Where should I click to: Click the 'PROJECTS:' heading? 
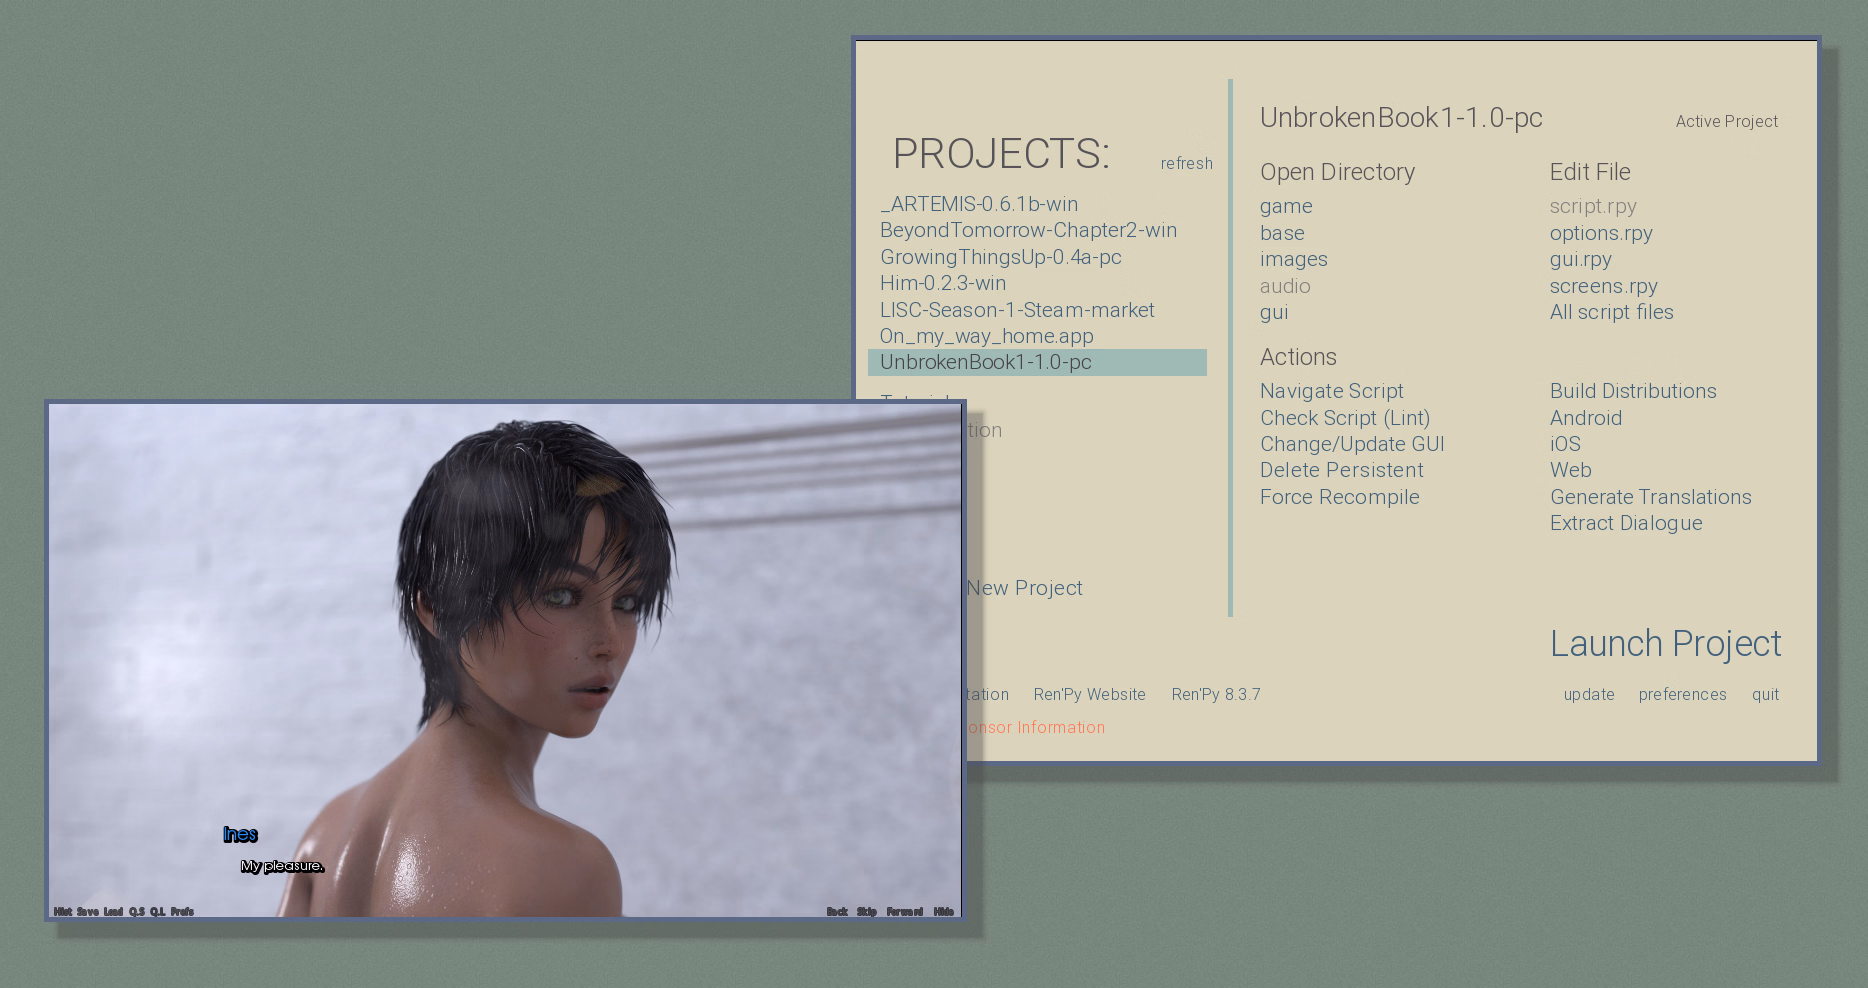click(1001, 154)
